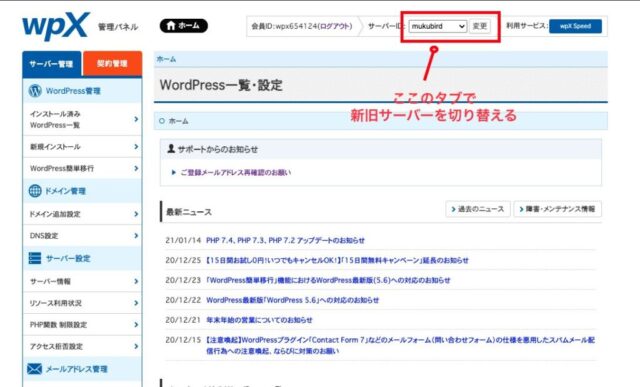
Task: Click the person icon beside サポートからのお知らせ
Action: (171, 149)
